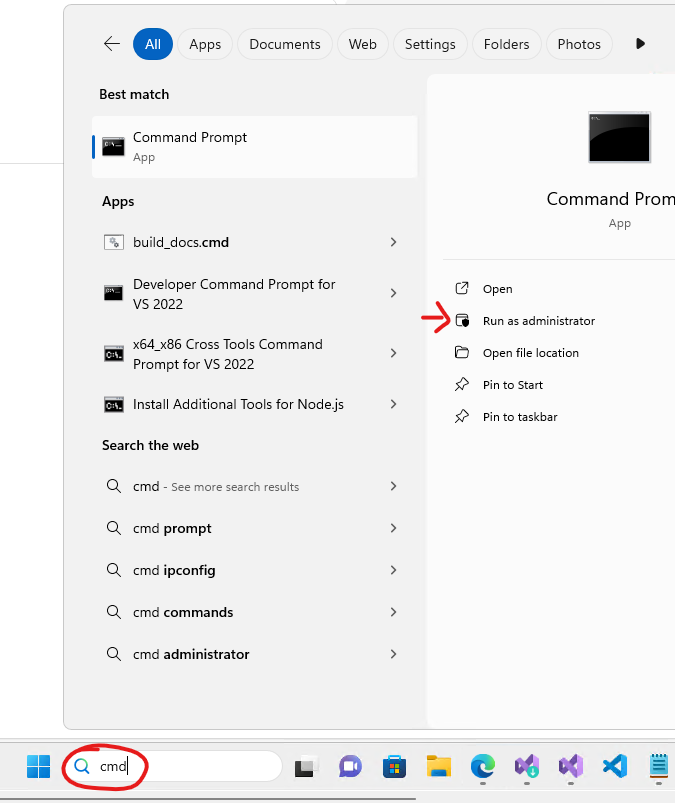Screen dimensions: 675x803
Task: Open Microsoft Edge from taskbar
Action: pyautogui.click(x=483, y=766)
